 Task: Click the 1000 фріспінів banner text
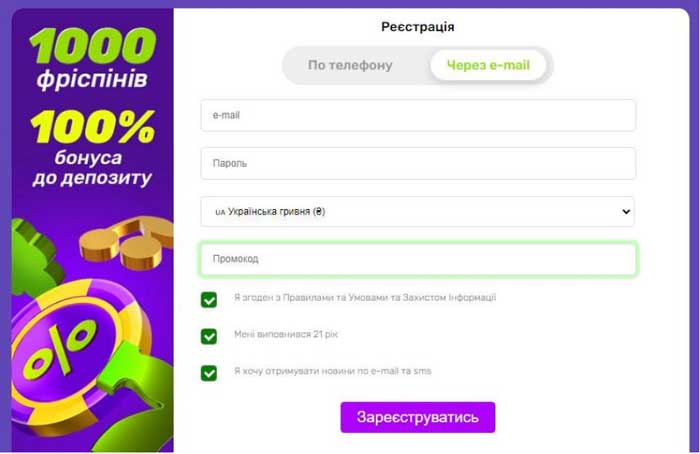(x=92, y=58)
